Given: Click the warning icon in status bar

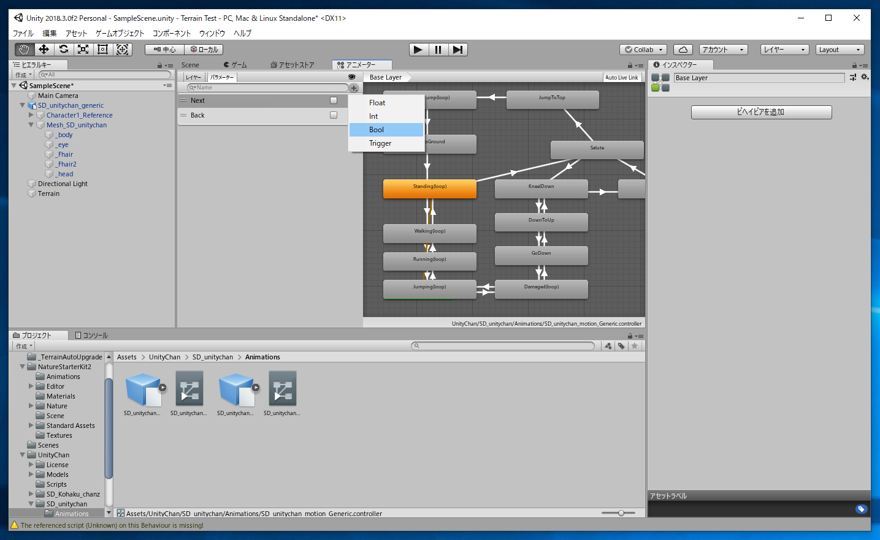Looking at the screenshot, I should pyautogui.click(x=15, y=525).
